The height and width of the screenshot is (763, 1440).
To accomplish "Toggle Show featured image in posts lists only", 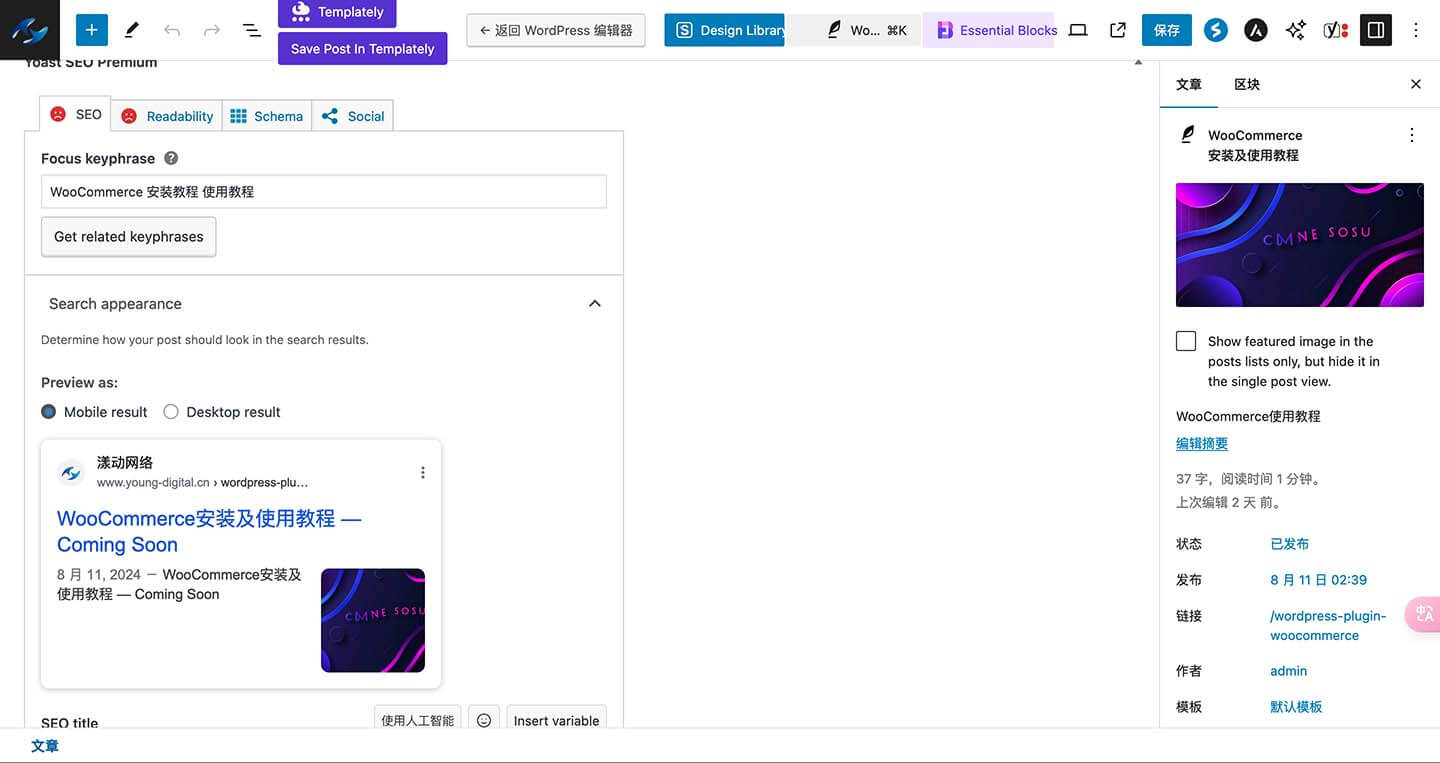I will click(x=1186, y=341).
